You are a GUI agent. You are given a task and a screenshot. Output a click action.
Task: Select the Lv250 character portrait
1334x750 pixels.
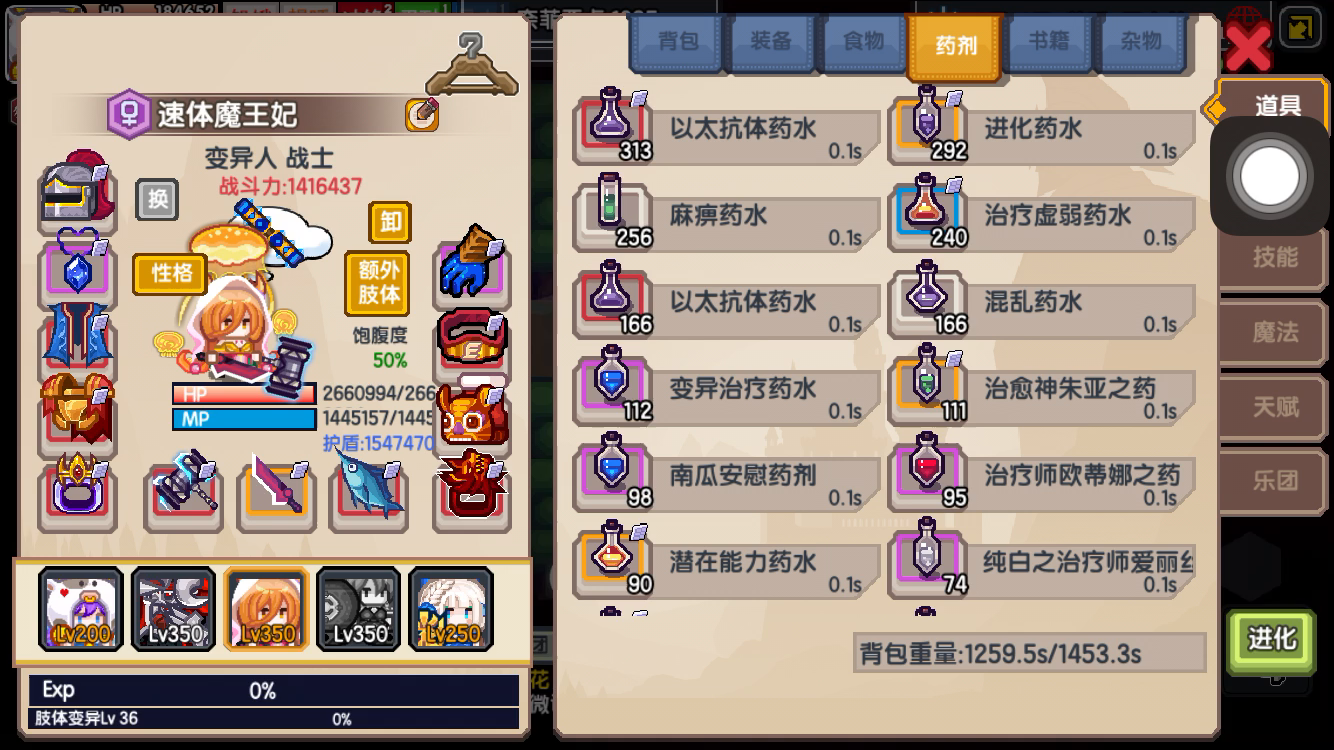tap(450, 609)
